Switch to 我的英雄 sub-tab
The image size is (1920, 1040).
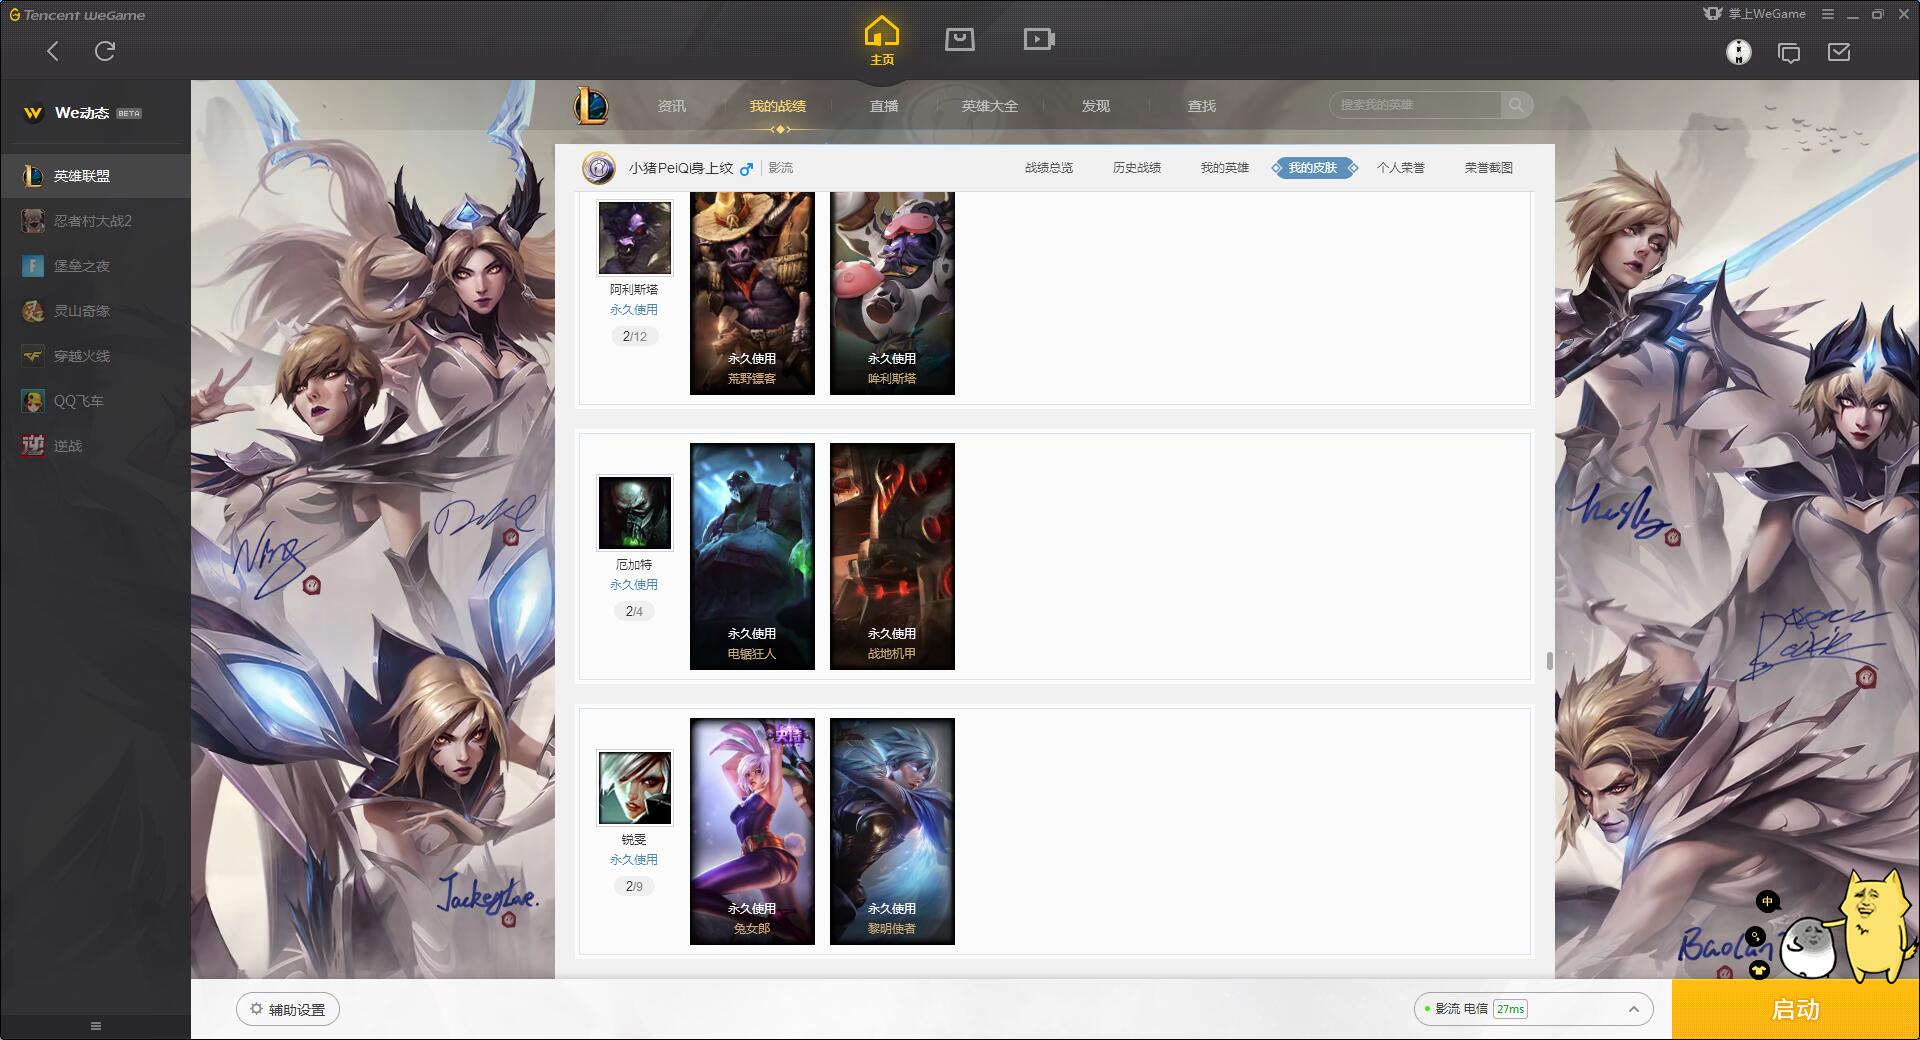(1225, 168)
